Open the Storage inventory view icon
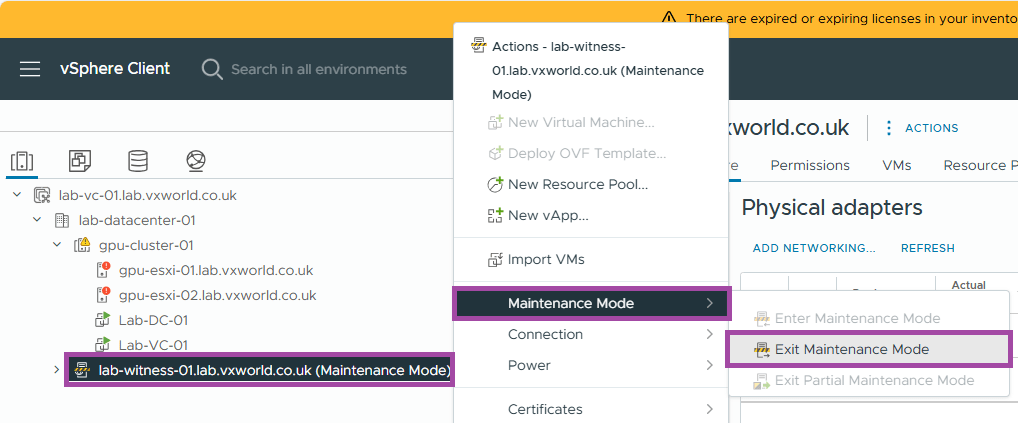The image size is (1018, 423). coord(138,161)
